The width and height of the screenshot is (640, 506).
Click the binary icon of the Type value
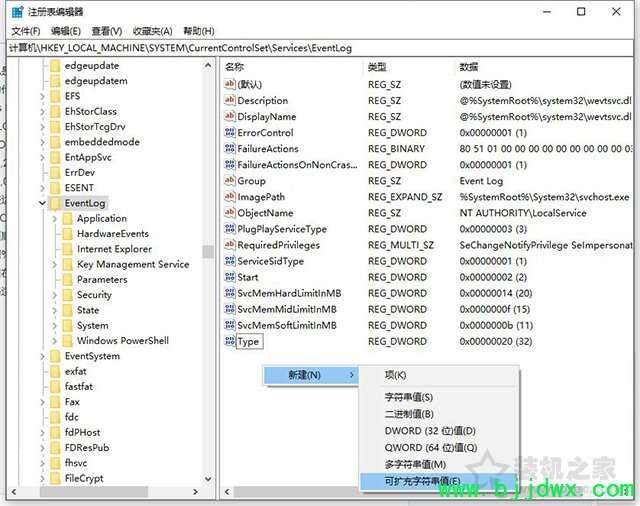[x=230, y=341]
